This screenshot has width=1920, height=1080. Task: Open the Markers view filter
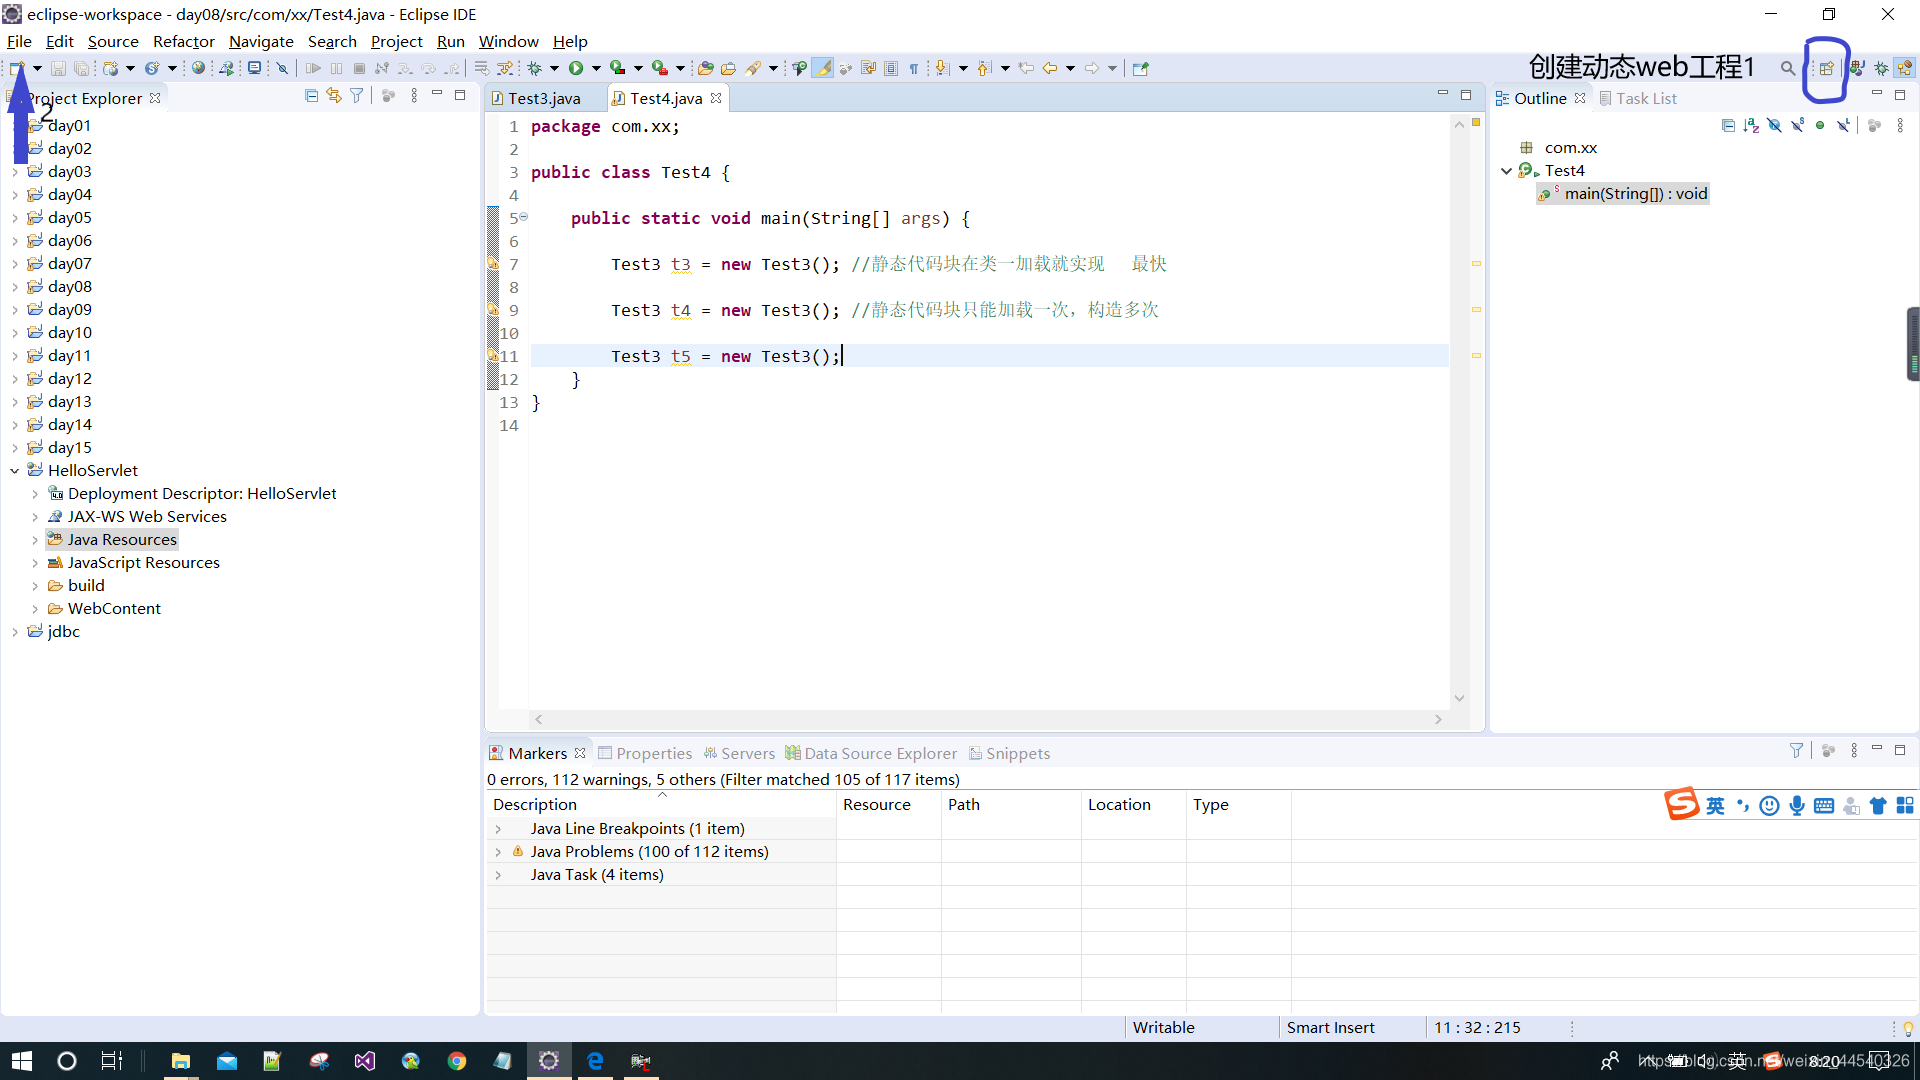coord(1797,750)
